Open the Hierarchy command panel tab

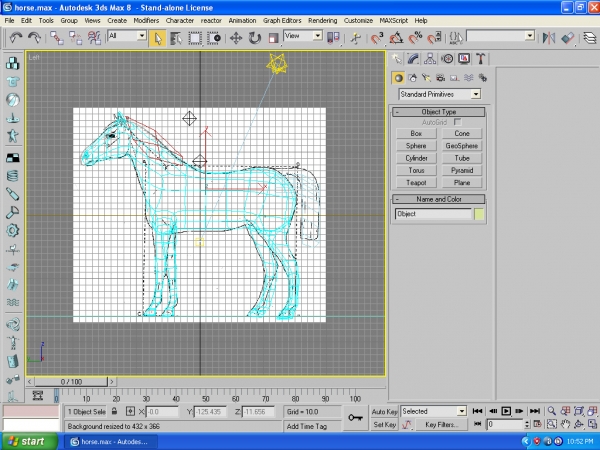[430, 59]
